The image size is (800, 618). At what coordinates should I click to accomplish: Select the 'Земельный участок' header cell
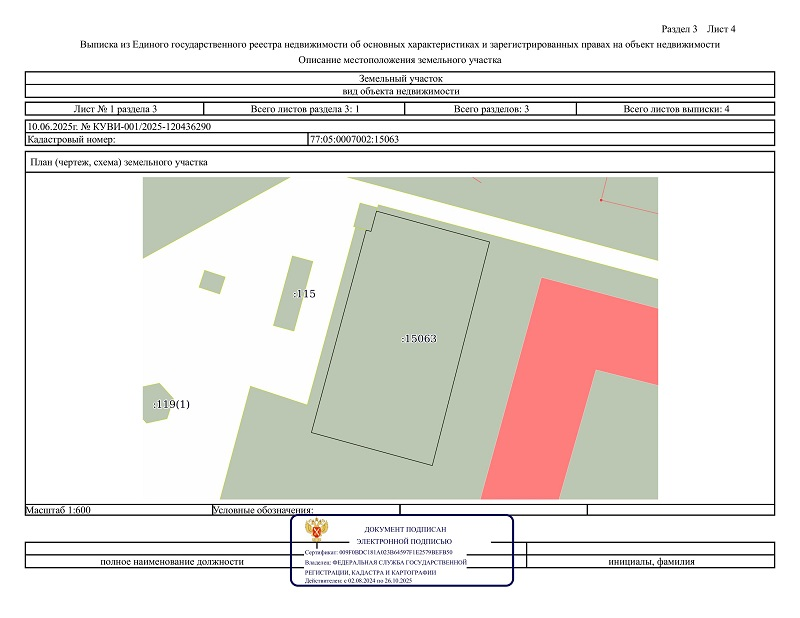(399, 78)
